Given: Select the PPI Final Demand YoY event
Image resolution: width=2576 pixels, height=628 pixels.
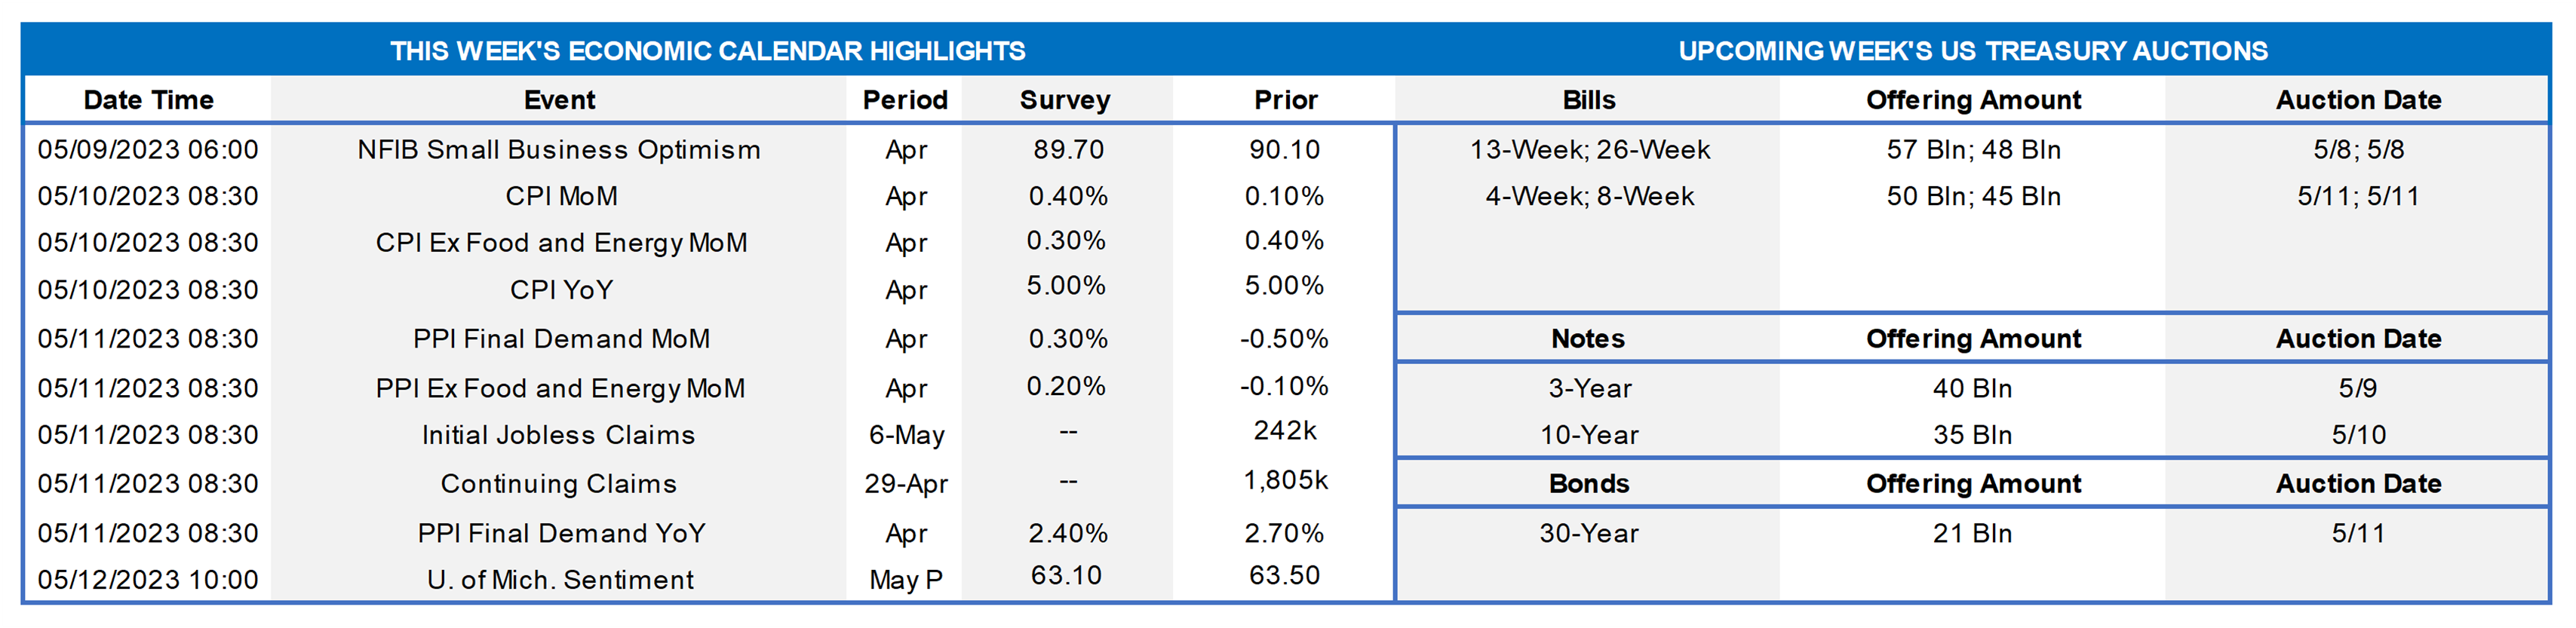Looking at the screenshot, I should [561, 533].
